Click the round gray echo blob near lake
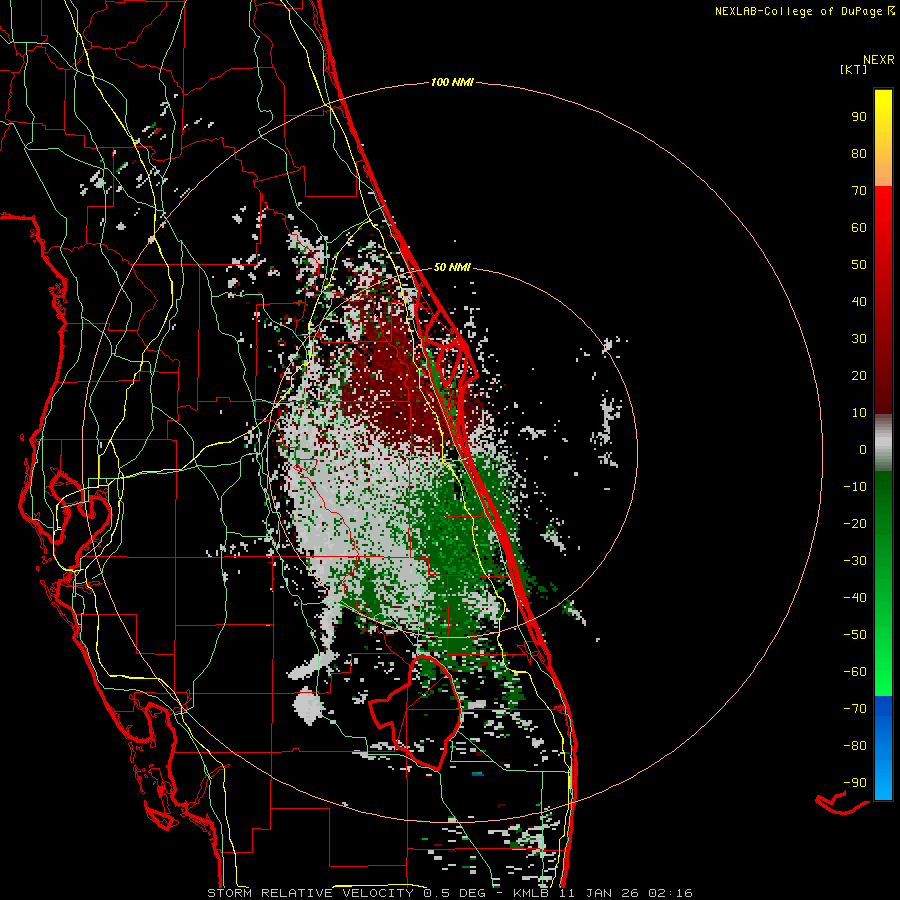This screenshot has height=900, width=900. pos(308,707)
